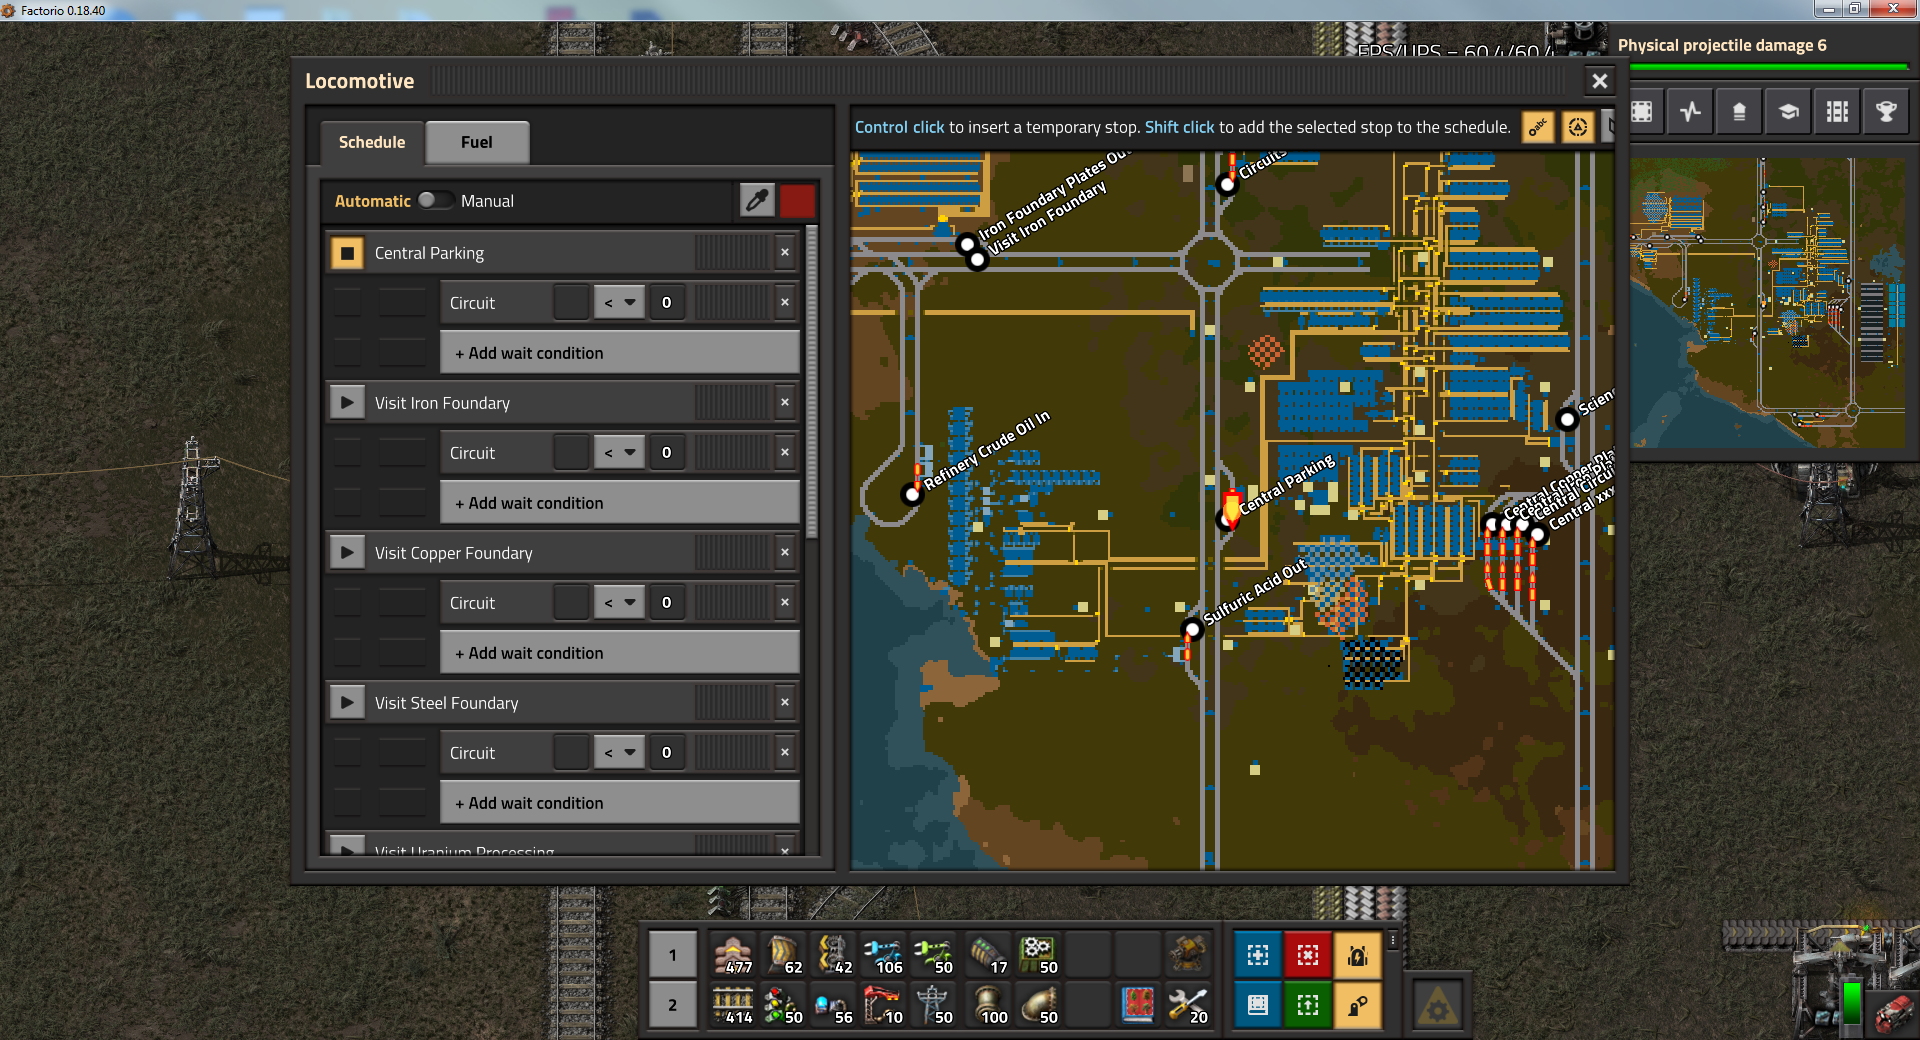Toggle the Automatic/Manual train mode switch
This screenshot has width=1920, height=1040.
[x=435, y=200]
